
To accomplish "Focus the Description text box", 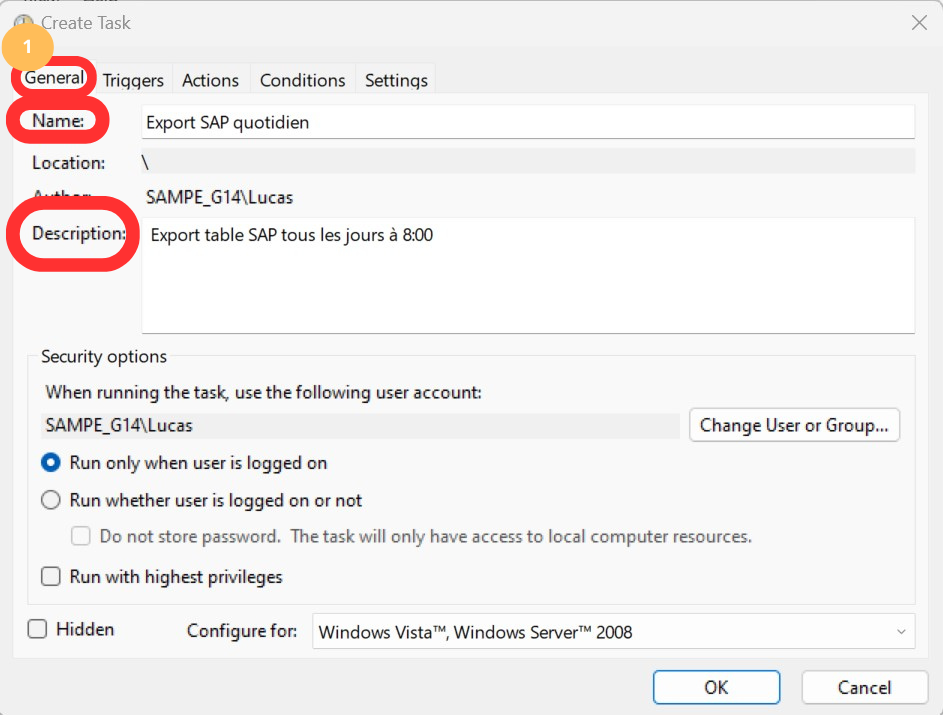I will [x=527, y=275].
